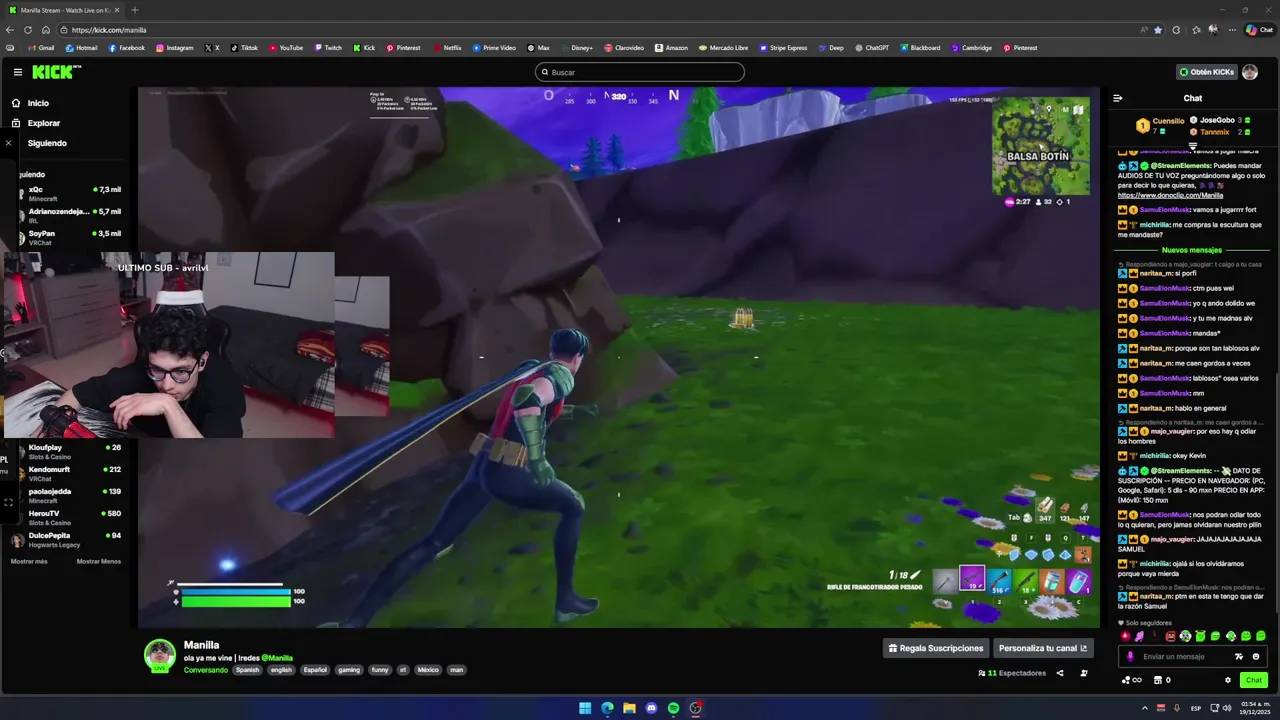Open the browser three-dots settings menu

1232,30
